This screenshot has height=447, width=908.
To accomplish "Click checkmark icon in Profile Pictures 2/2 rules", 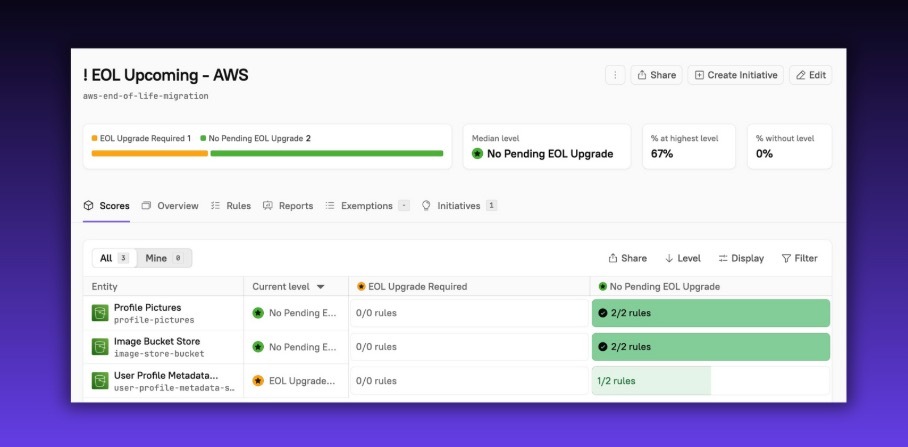I will [602, 313].
